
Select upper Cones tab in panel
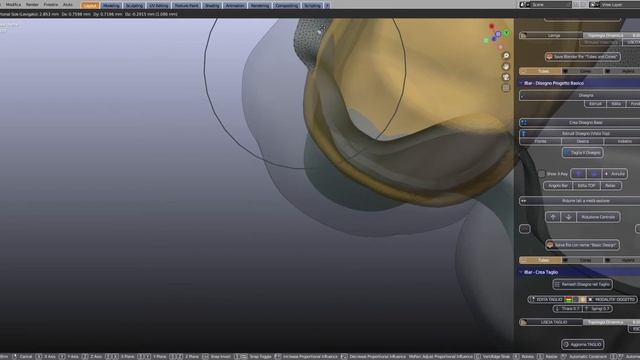coord(582,71)
